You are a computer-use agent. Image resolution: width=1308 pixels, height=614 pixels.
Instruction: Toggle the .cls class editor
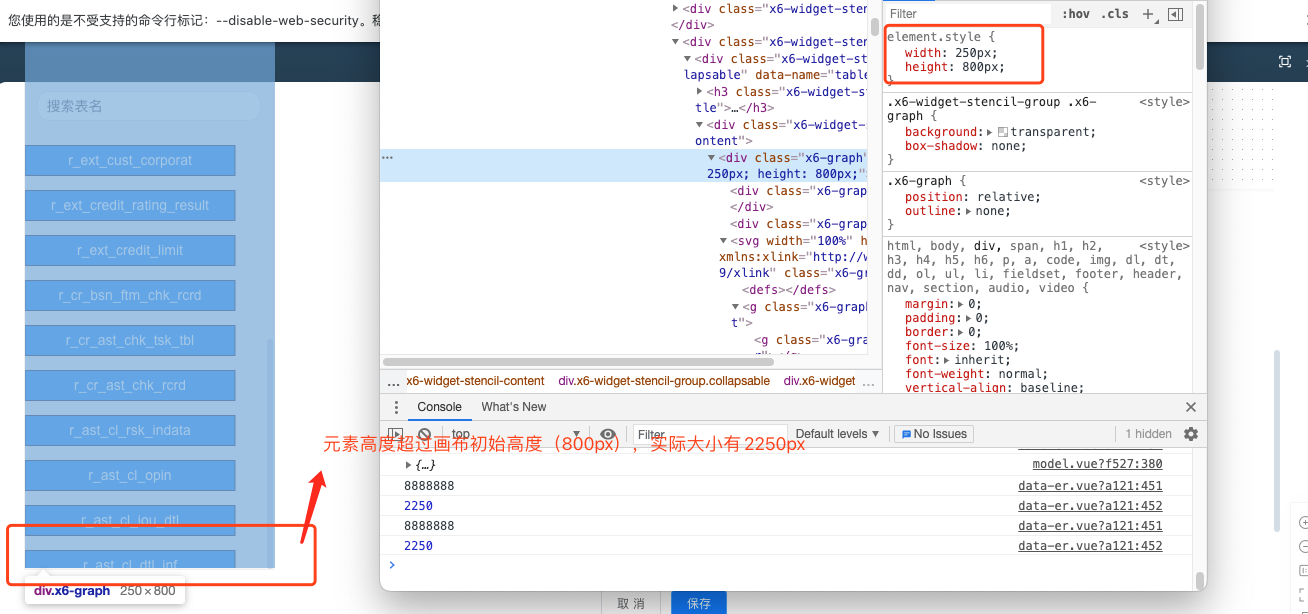pyautogui.click(x=1115, y=14)
